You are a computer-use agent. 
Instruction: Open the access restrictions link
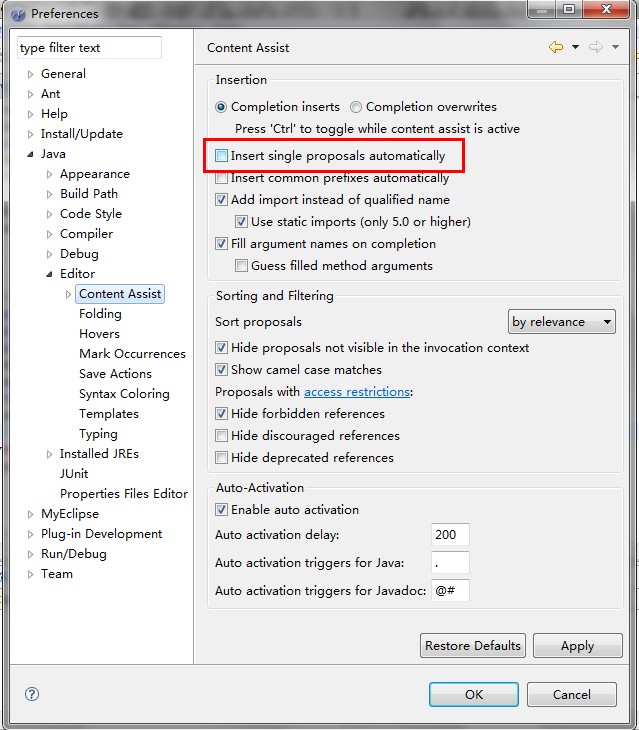pos(357,392)
